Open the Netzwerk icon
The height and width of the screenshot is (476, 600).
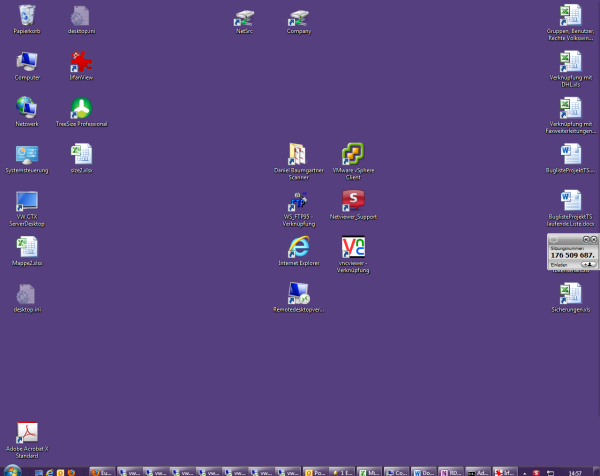point(27,112)
